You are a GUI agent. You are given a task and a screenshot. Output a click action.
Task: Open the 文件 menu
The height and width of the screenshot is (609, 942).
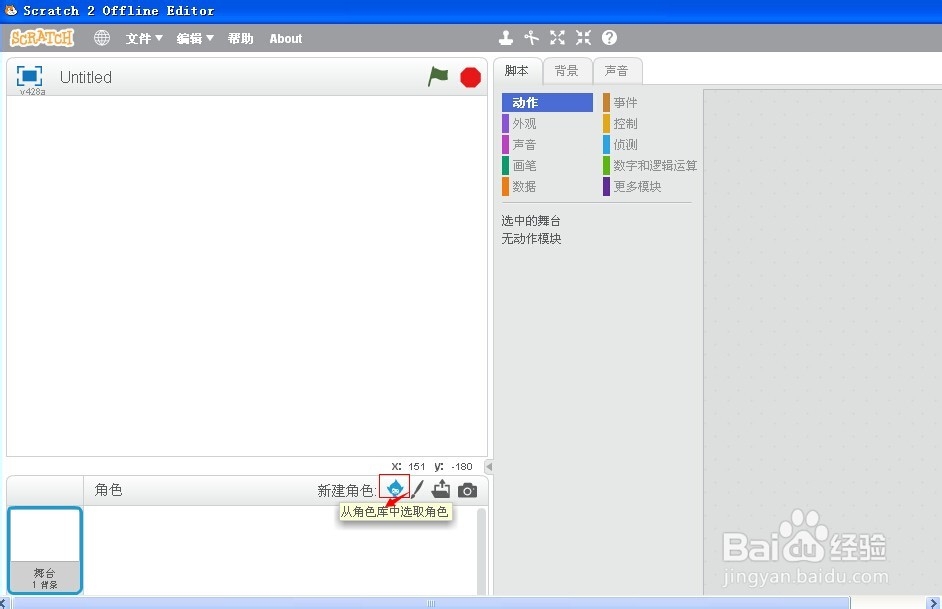click(144, 38)
